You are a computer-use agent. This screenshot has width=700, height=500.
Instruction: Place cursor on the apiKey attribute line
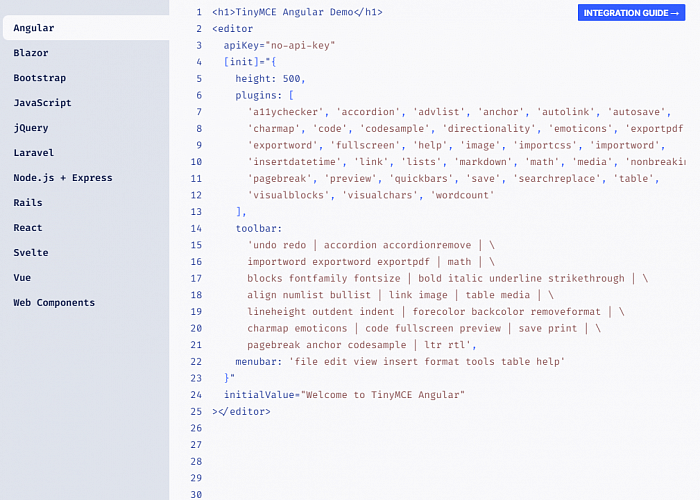[x=279, y=45]
